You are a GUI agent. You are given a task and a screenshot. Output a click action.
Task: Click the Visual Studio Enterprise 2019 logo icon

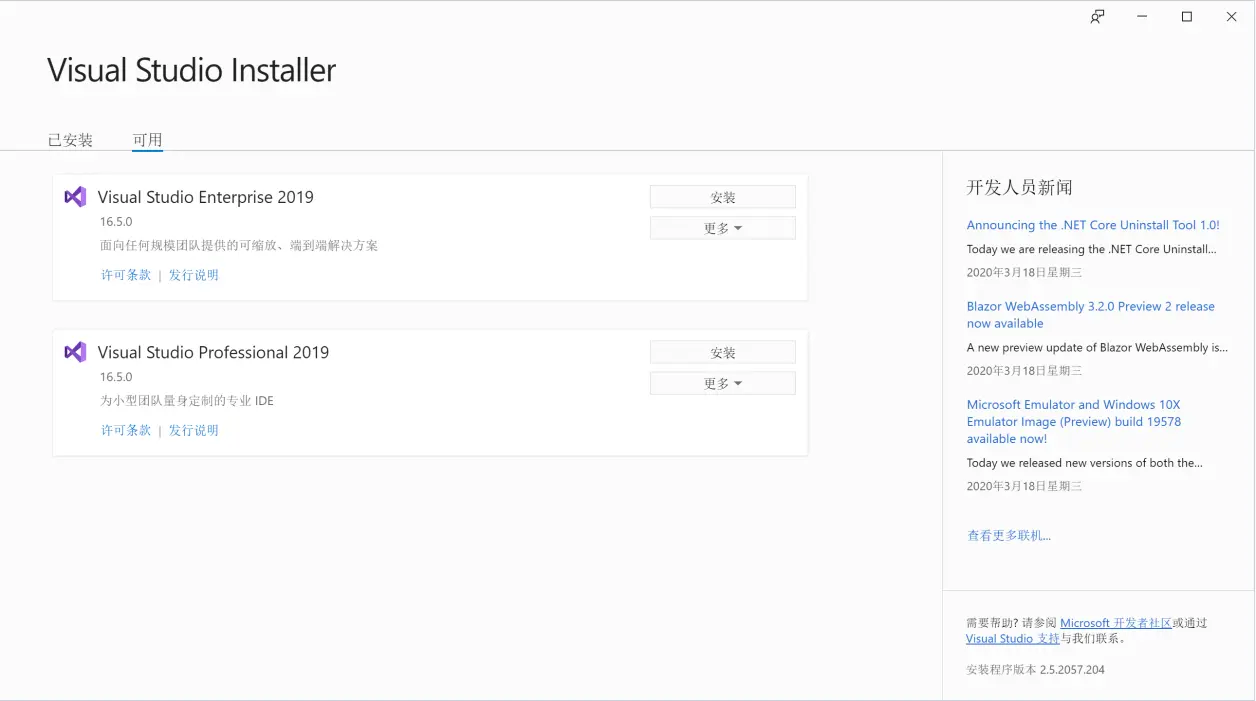(75, 197)
